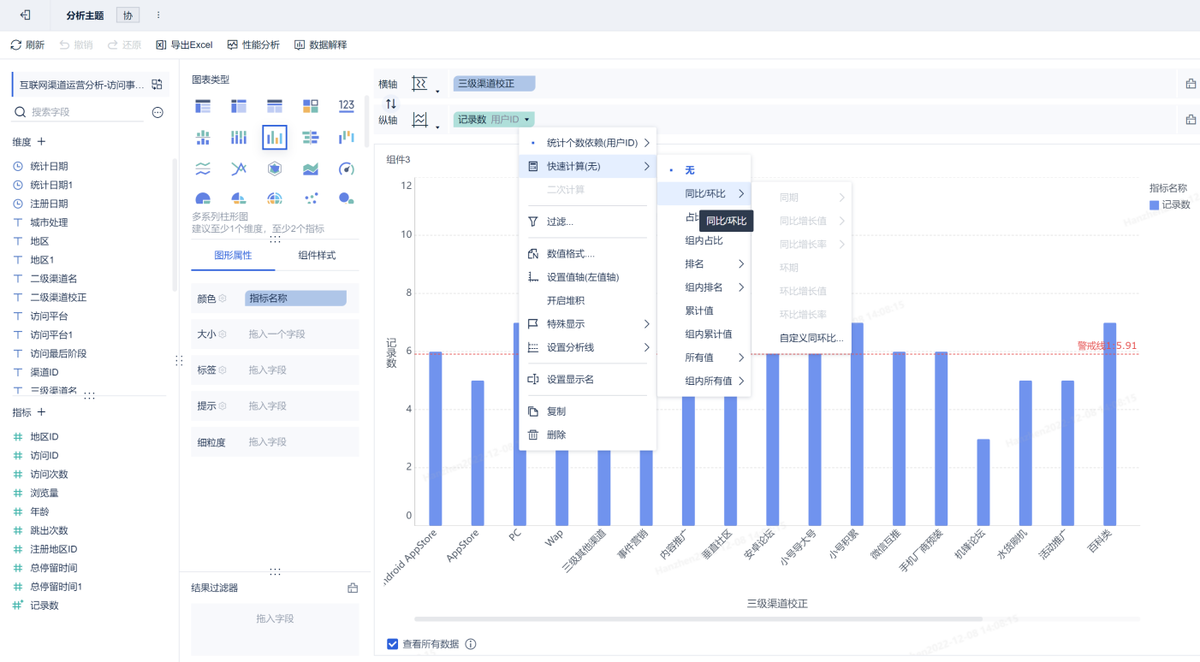Viewport: 1200px width, 662px height.
Task: Swap horizontal and vertical axes icon
Action: coord(391,103)
